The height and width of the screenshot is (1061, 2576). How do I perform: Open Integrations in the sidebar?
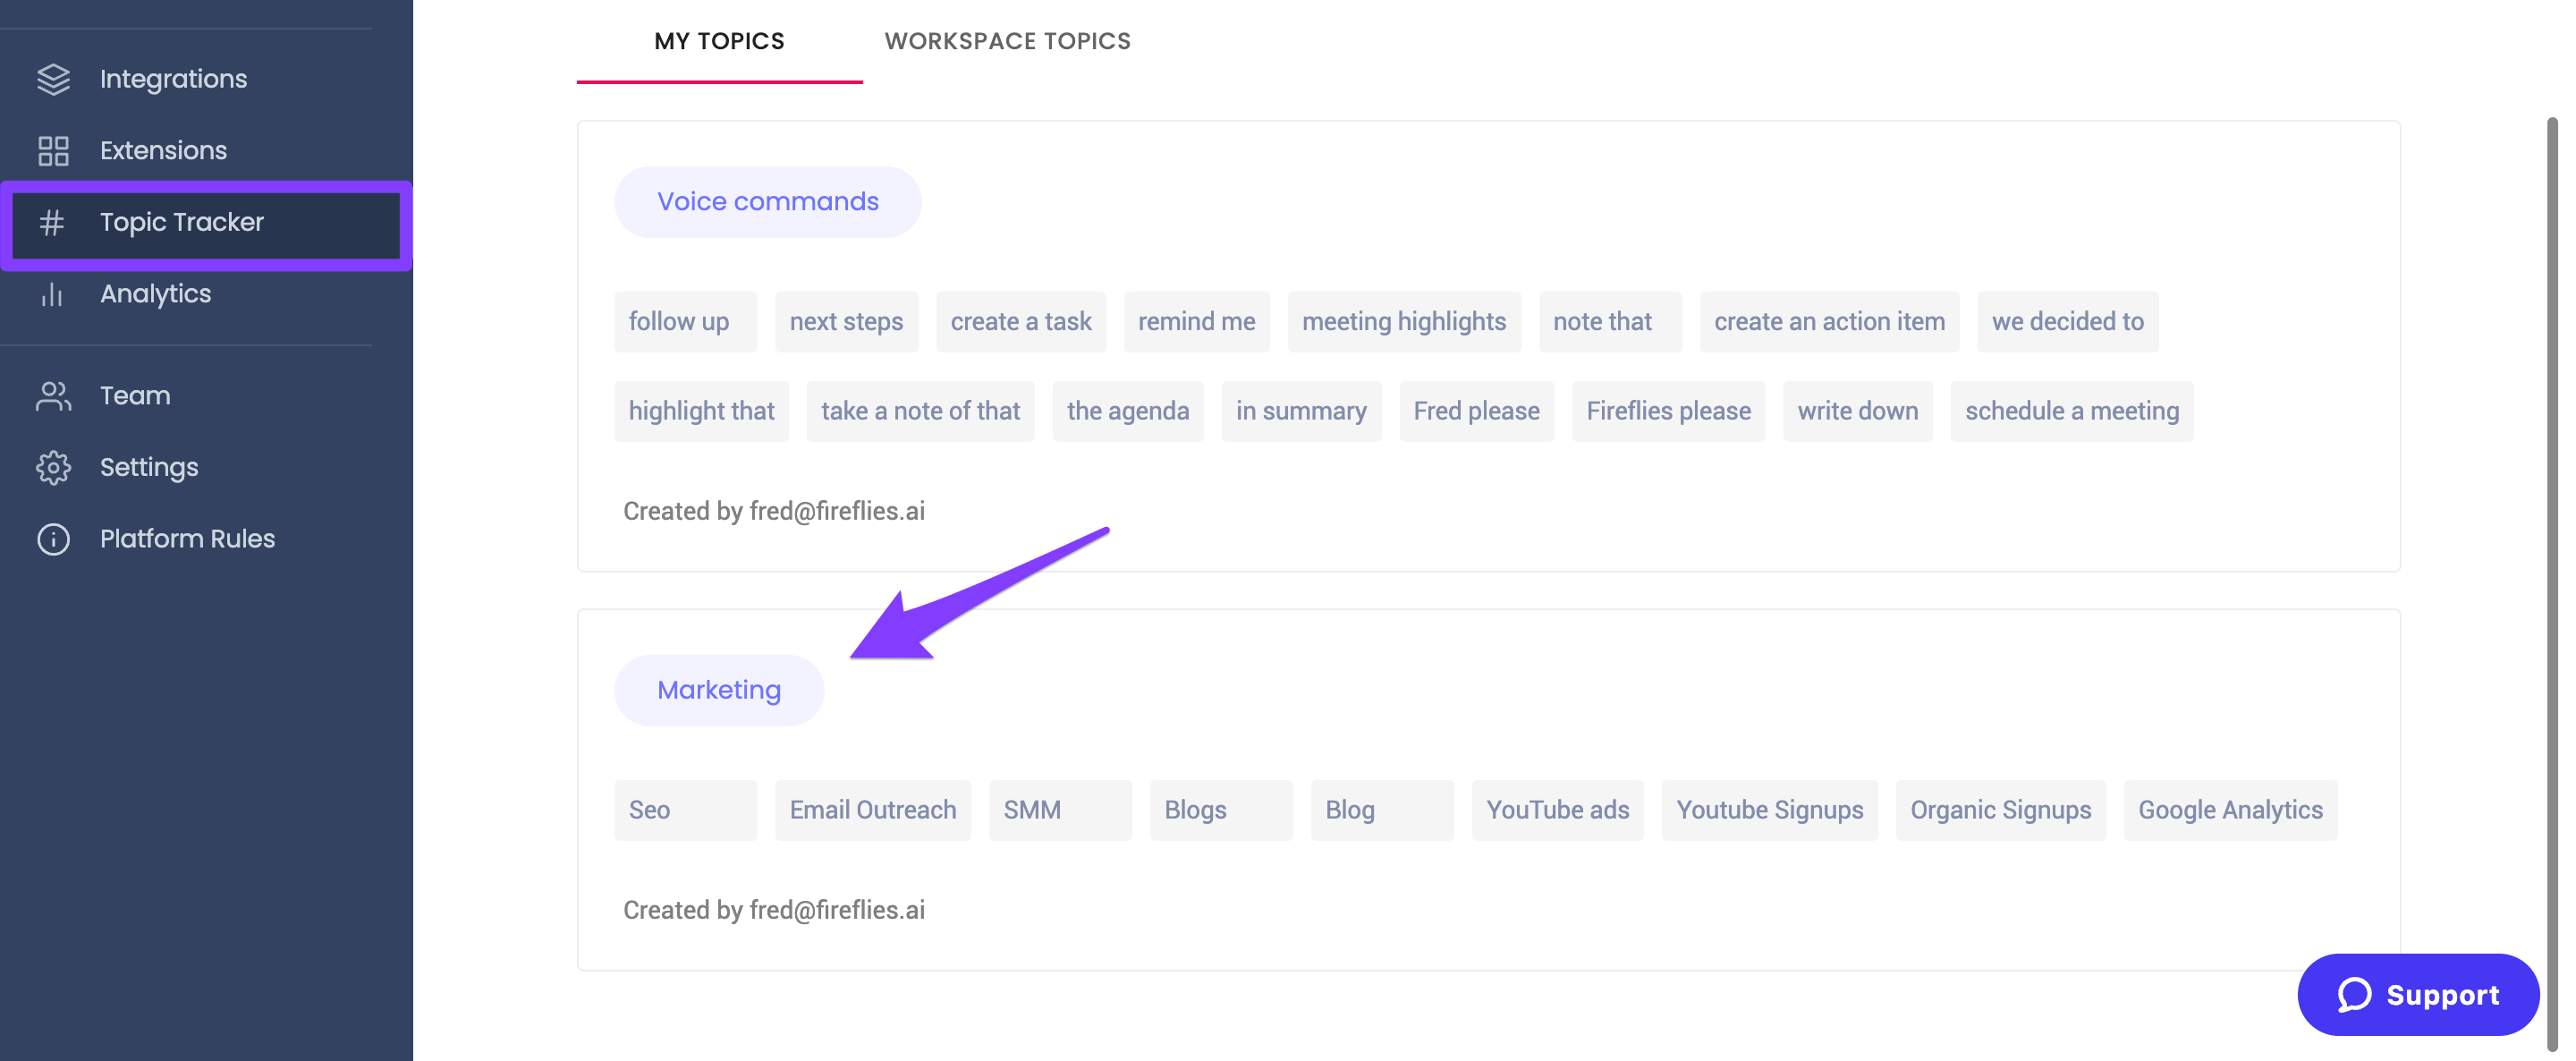click(x=206, y=79)
